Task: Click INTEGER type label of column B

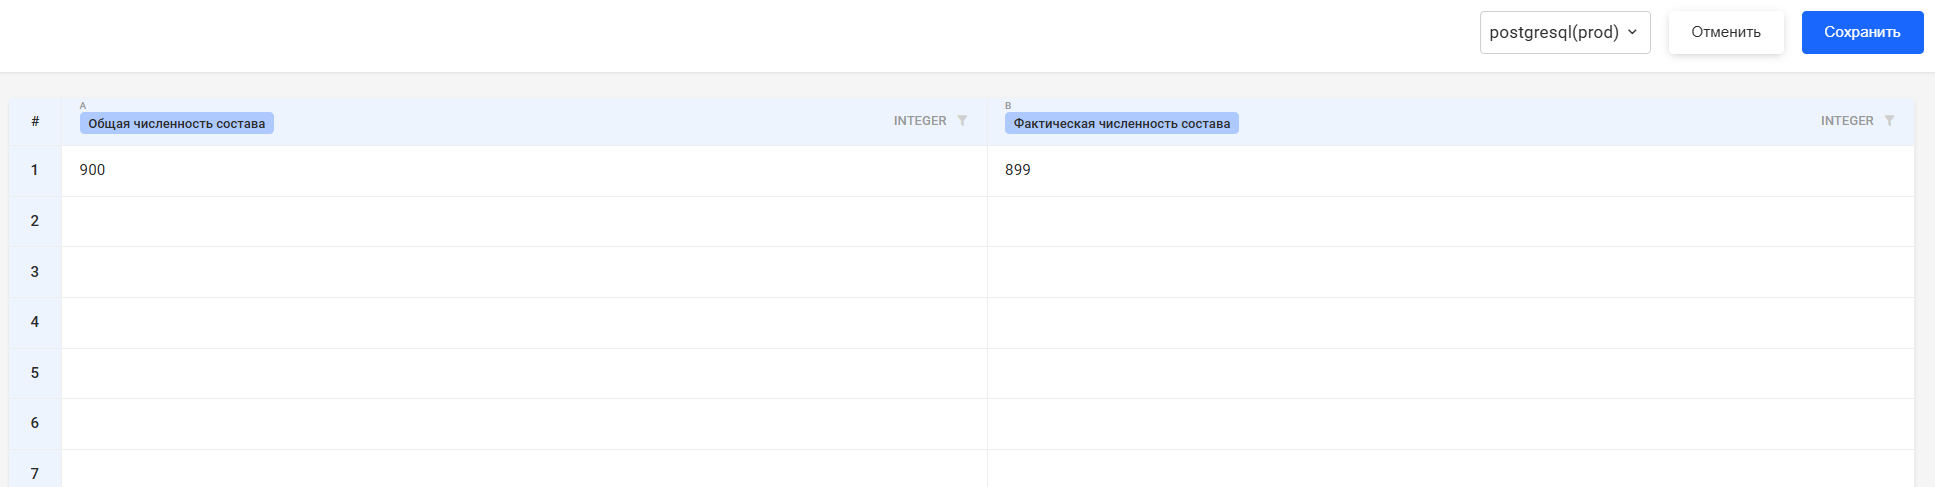Action: tap(1847, 121)
